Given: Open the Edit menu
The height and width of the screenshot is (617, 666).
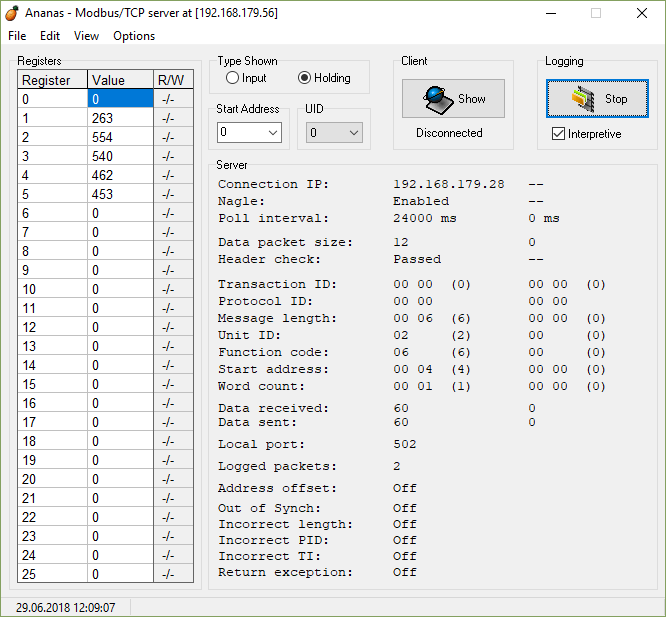Looking at the screenshot, I should pos(50,36).
